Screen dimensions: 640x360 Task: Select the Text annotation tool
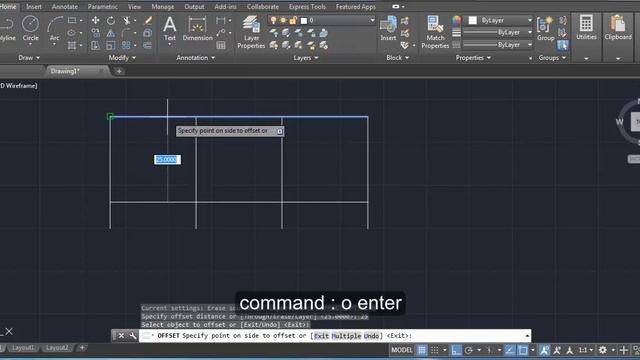[x=169, y=29]
